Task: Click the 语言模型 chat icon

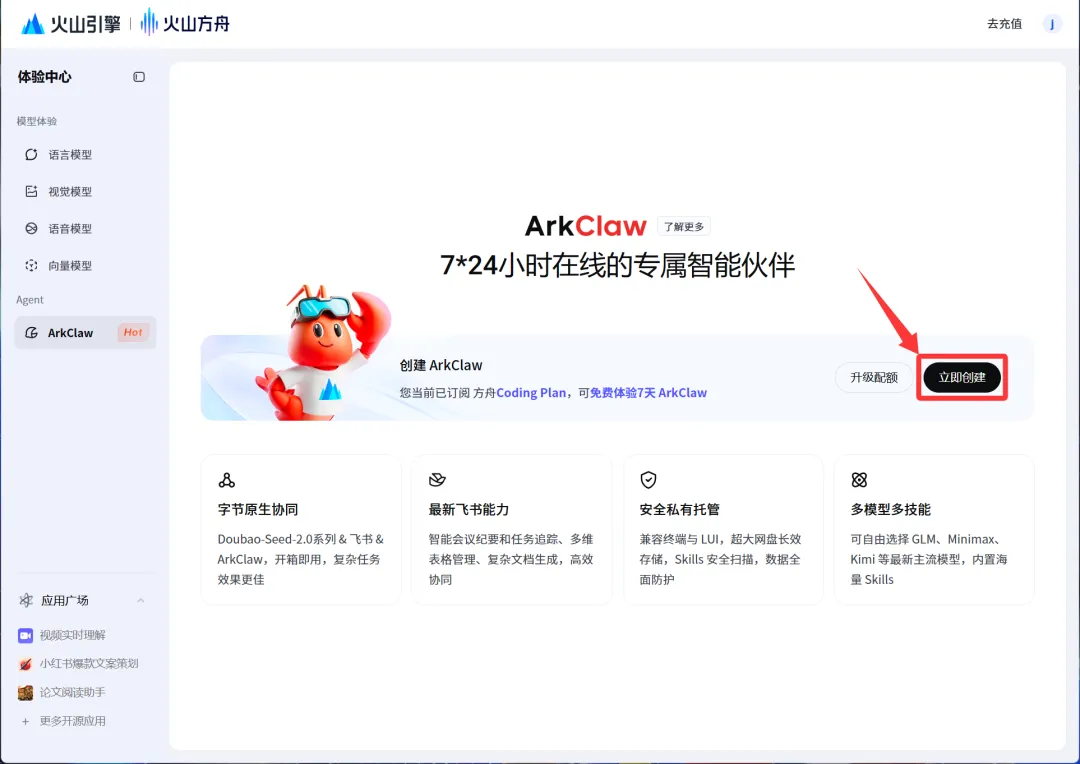Action: [31, 154]
